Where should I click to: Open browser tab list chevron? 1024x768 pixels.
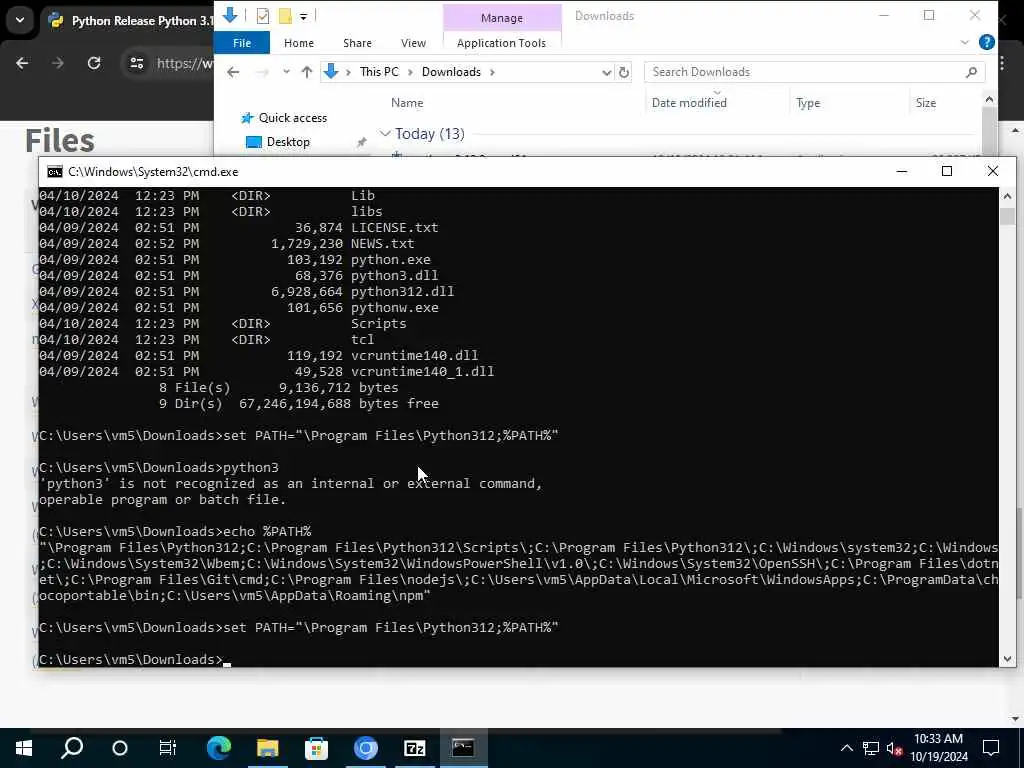pos(20,20)
